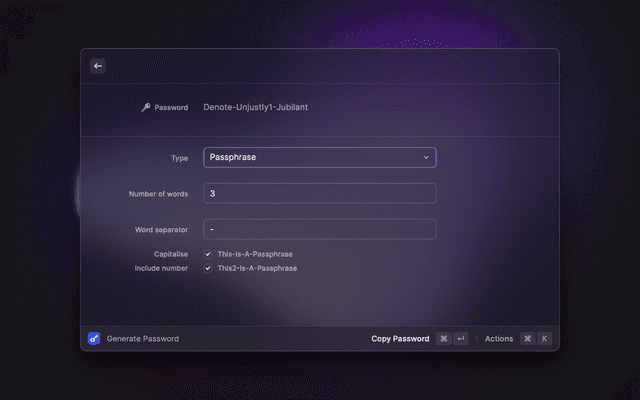640x400 pixels.
Task: Click the back arrow button
Action: 98,66
